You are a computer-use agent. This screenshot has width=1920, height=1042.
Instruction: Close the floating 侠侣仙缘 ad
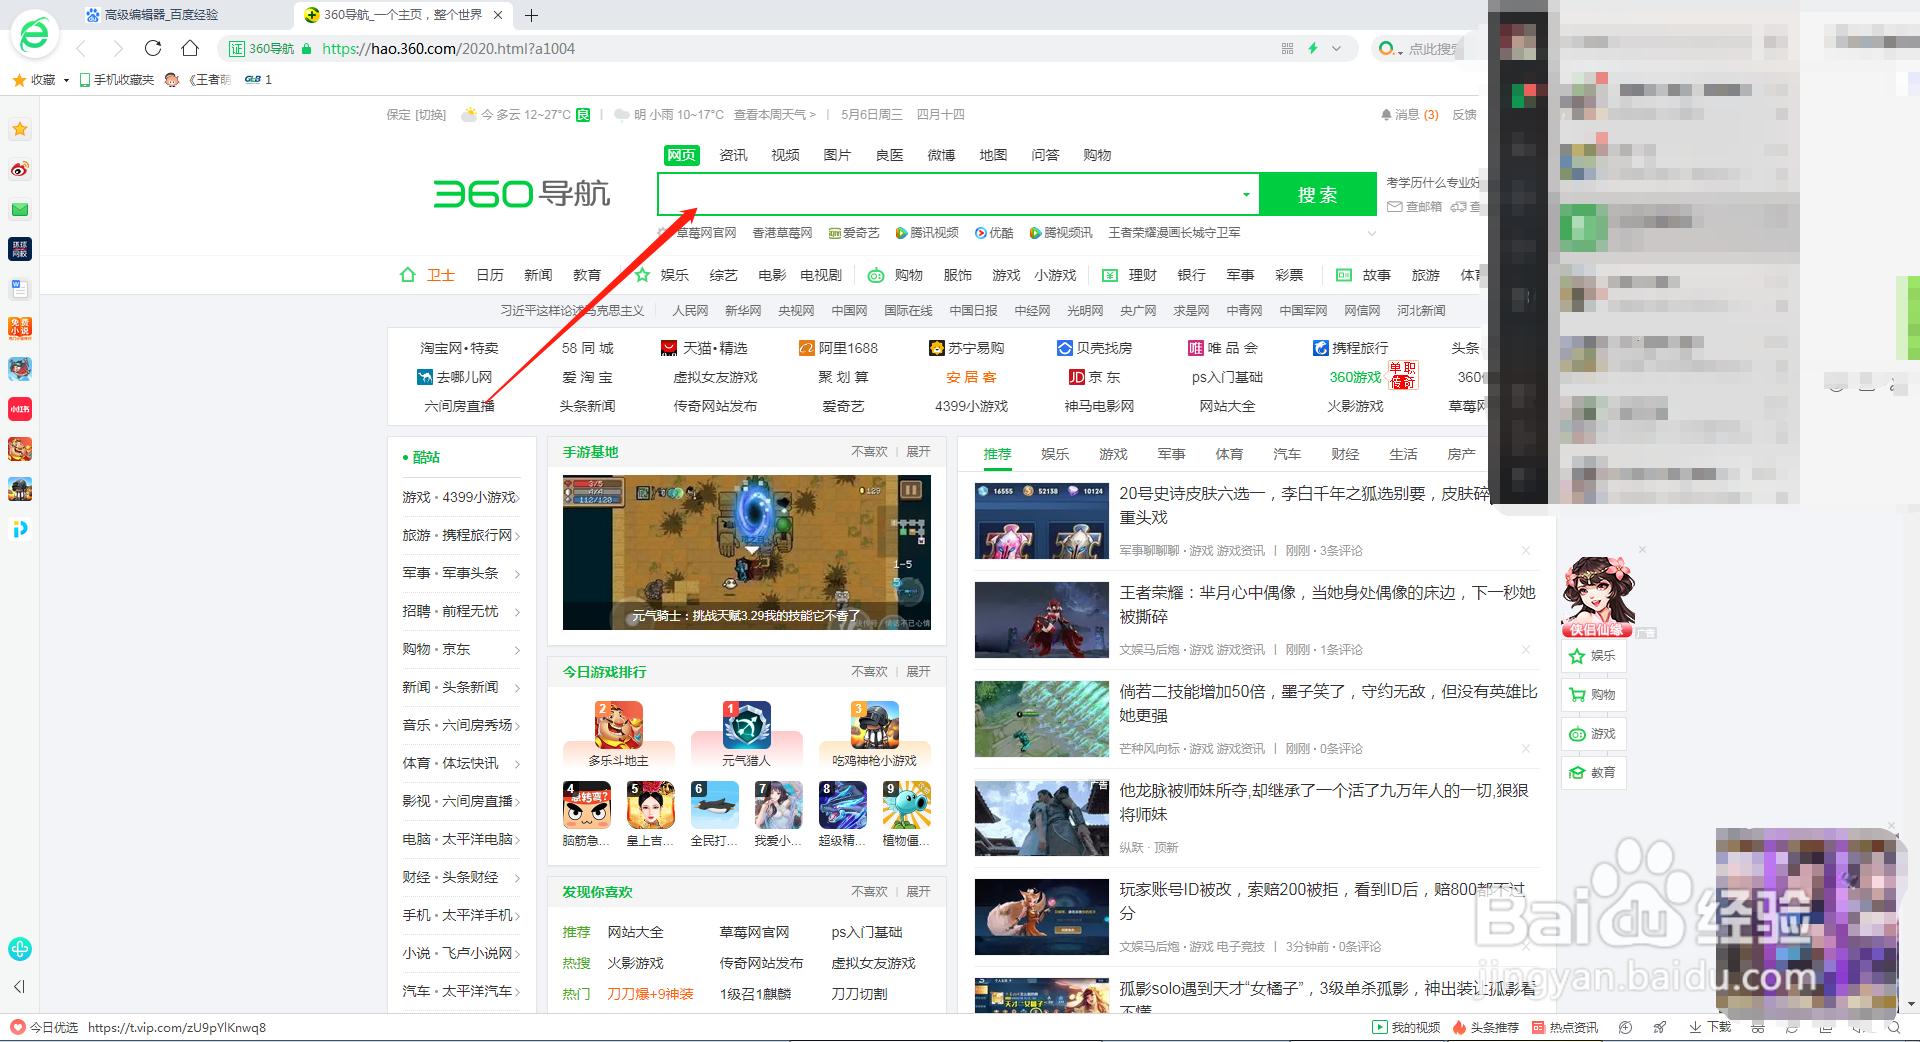tap(1642, 550)
